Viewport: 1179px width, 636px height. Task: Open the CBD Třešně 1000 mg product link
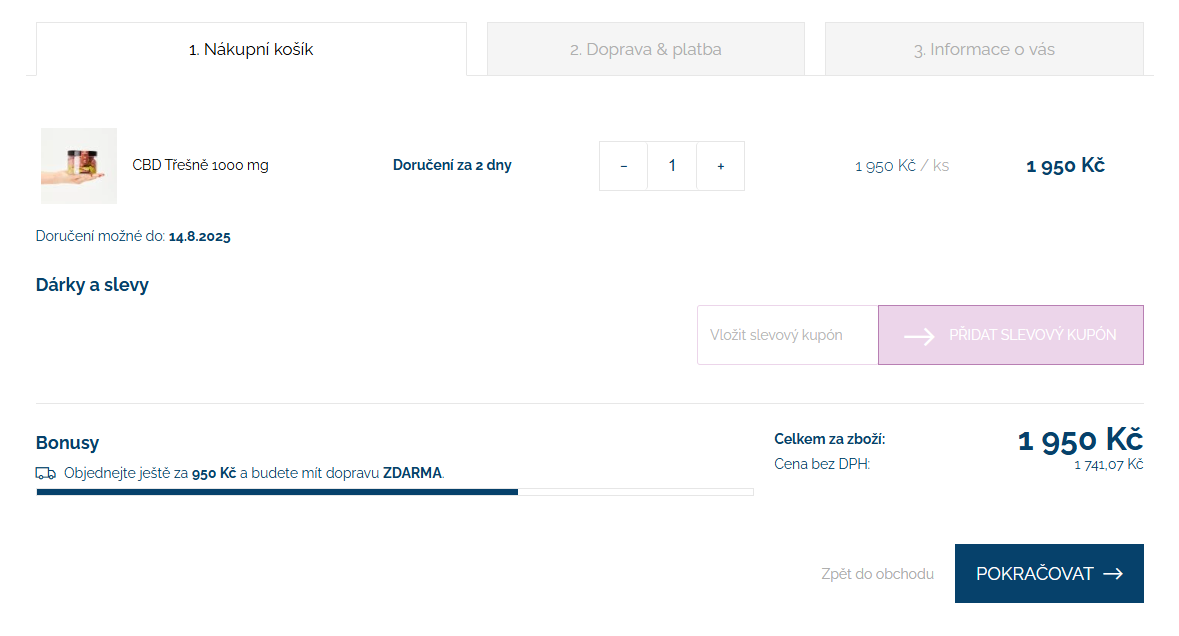click(x=200, y=165)
